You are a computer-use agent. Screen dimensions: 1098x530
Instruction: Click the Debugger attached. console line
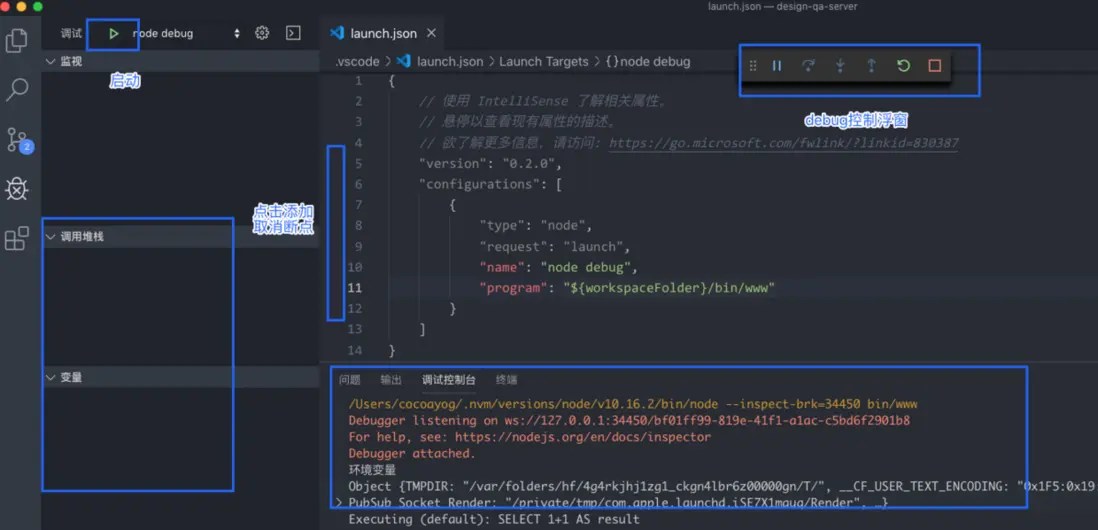(x=412, y=454)
